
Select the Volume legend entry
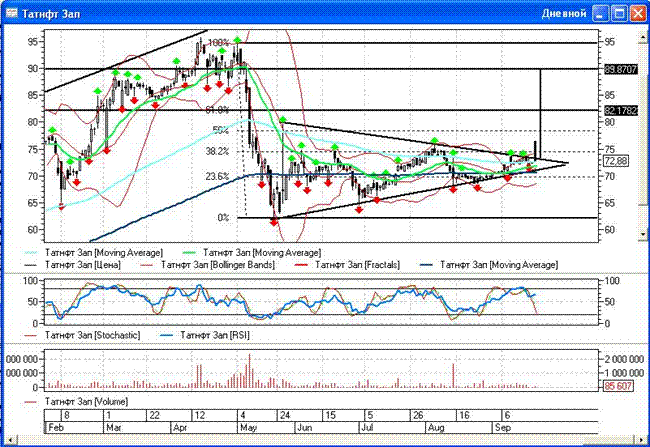pyautogui.click(x=77, y=402)
